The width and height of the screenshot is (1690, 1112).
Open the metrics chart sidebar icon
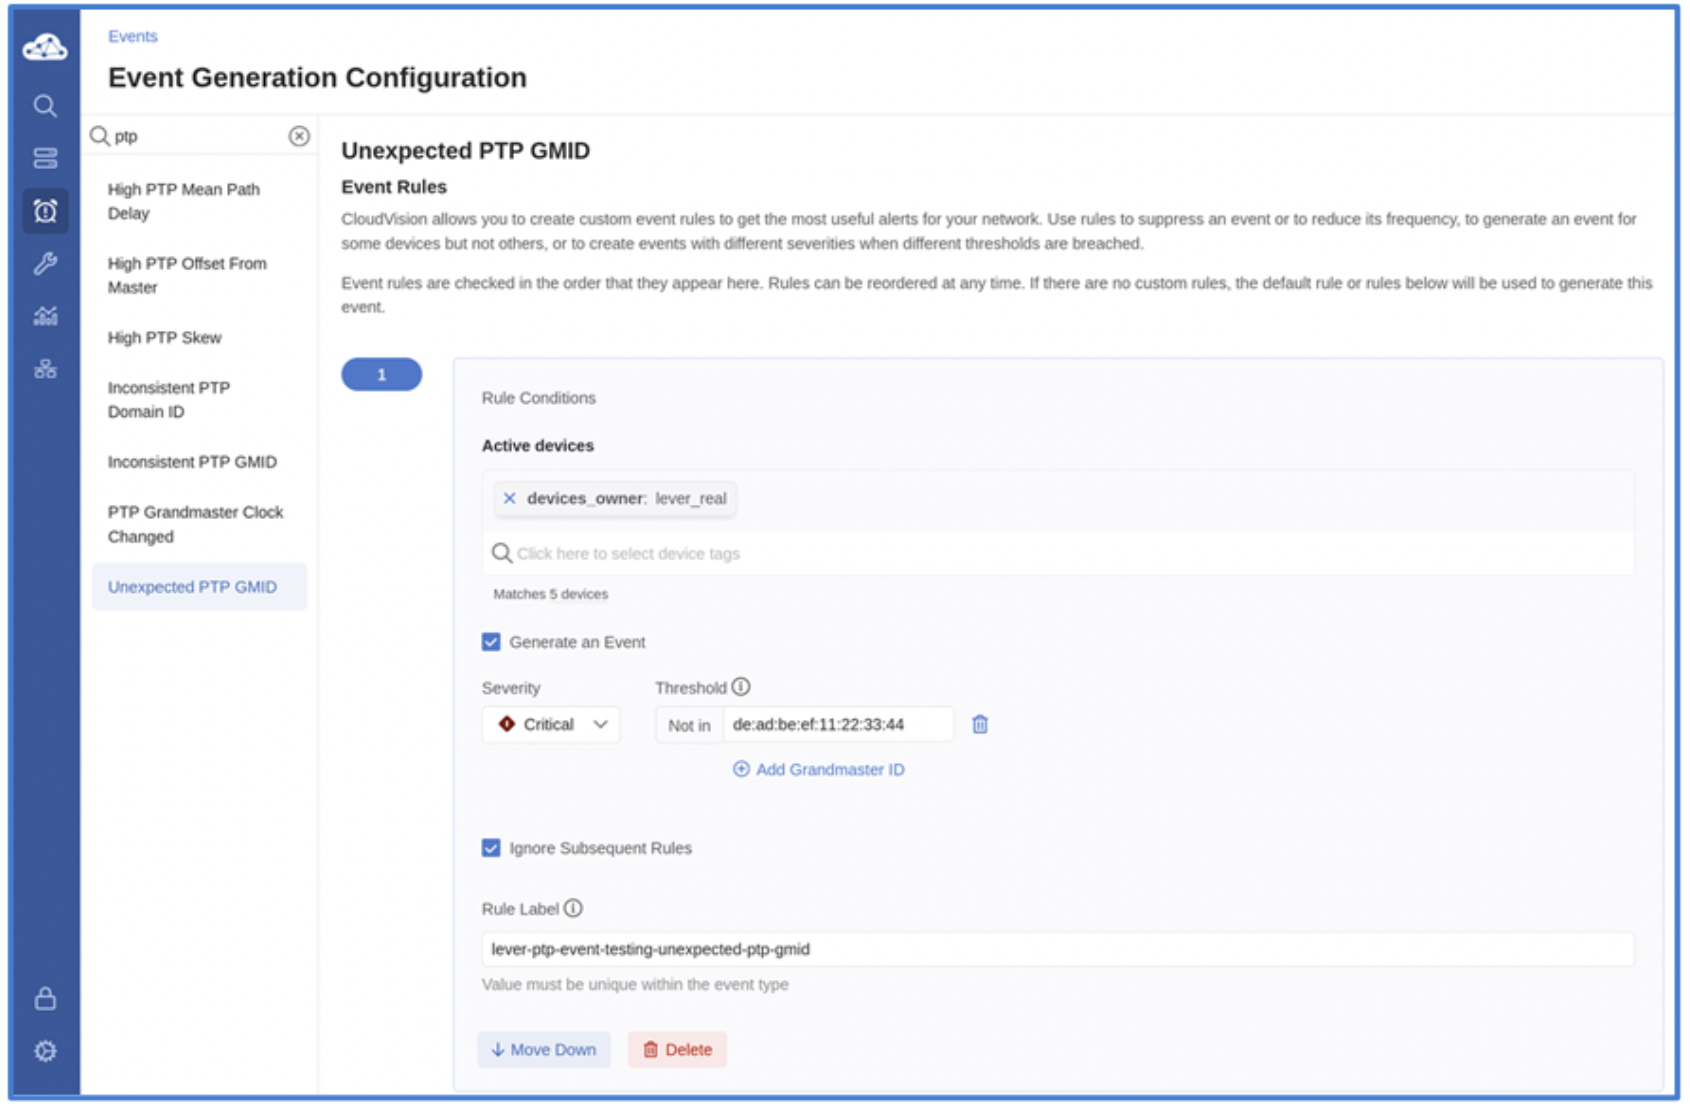point(45,317)
